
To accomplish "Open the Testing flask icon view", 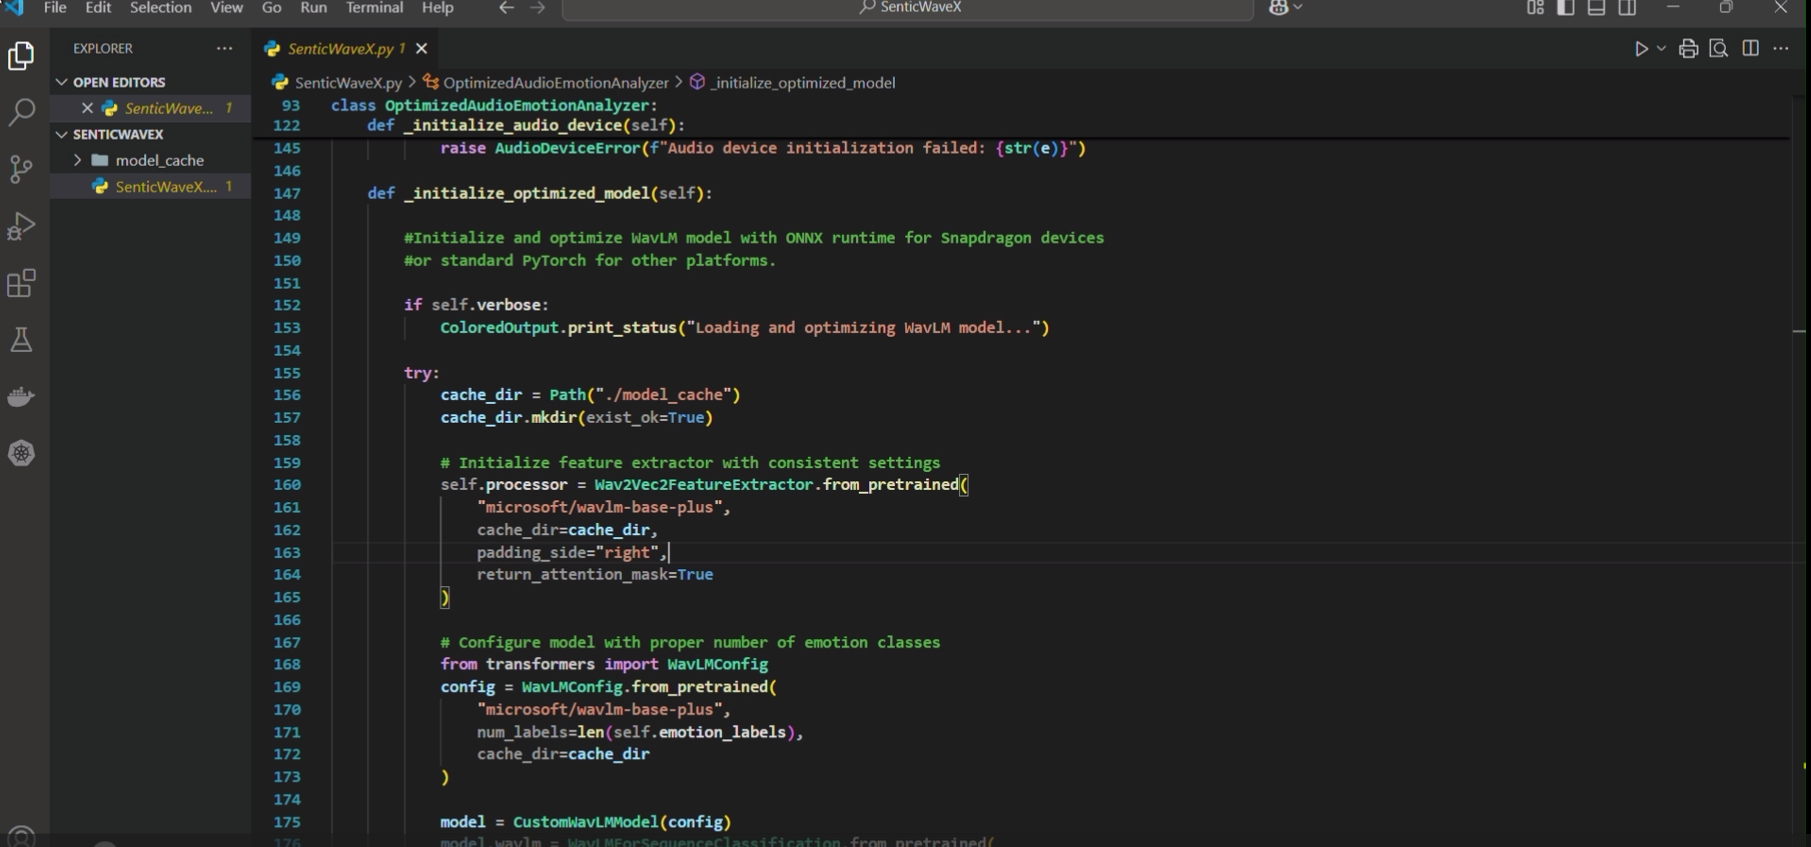I will [21, 340].
